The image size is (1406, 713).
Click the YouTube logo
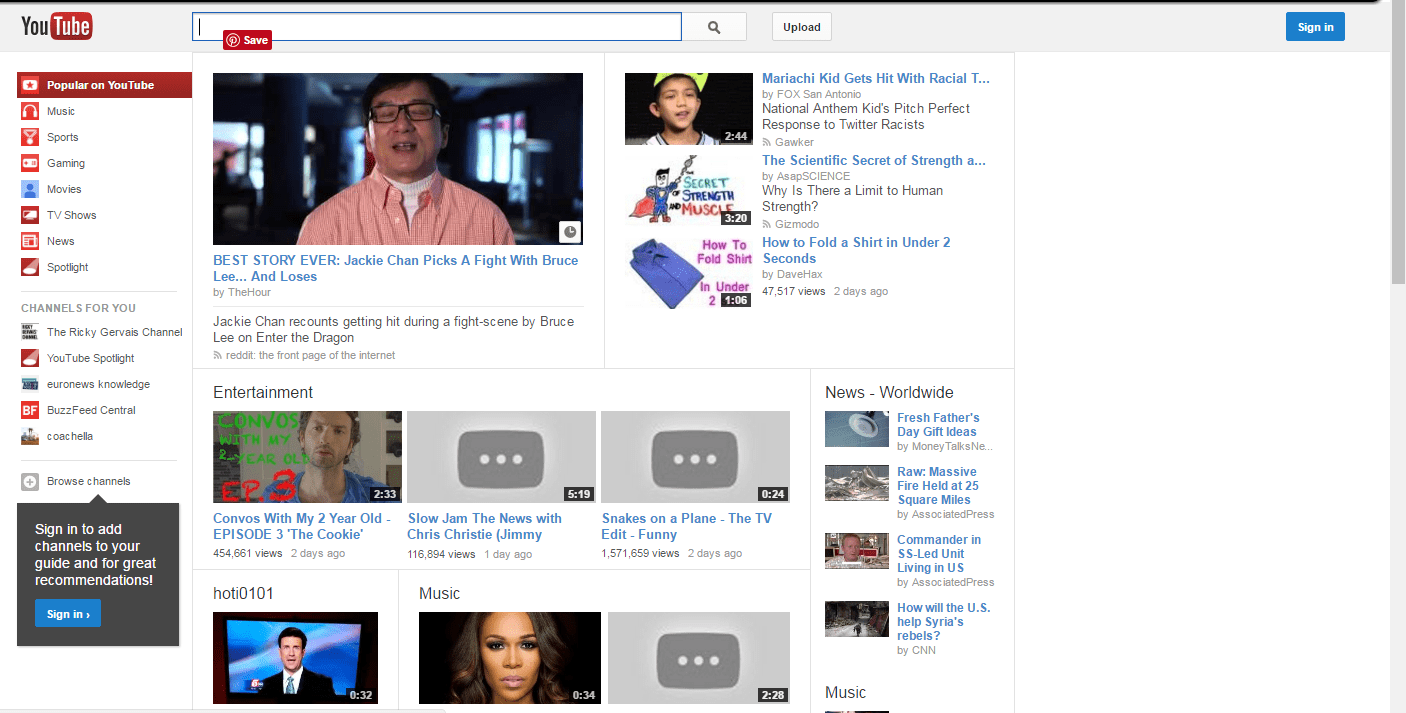tap(57, 26)
